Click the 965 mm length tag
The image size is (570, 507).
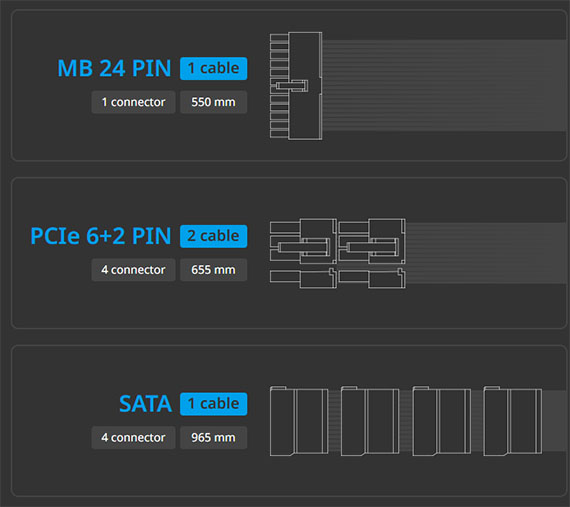213,438
